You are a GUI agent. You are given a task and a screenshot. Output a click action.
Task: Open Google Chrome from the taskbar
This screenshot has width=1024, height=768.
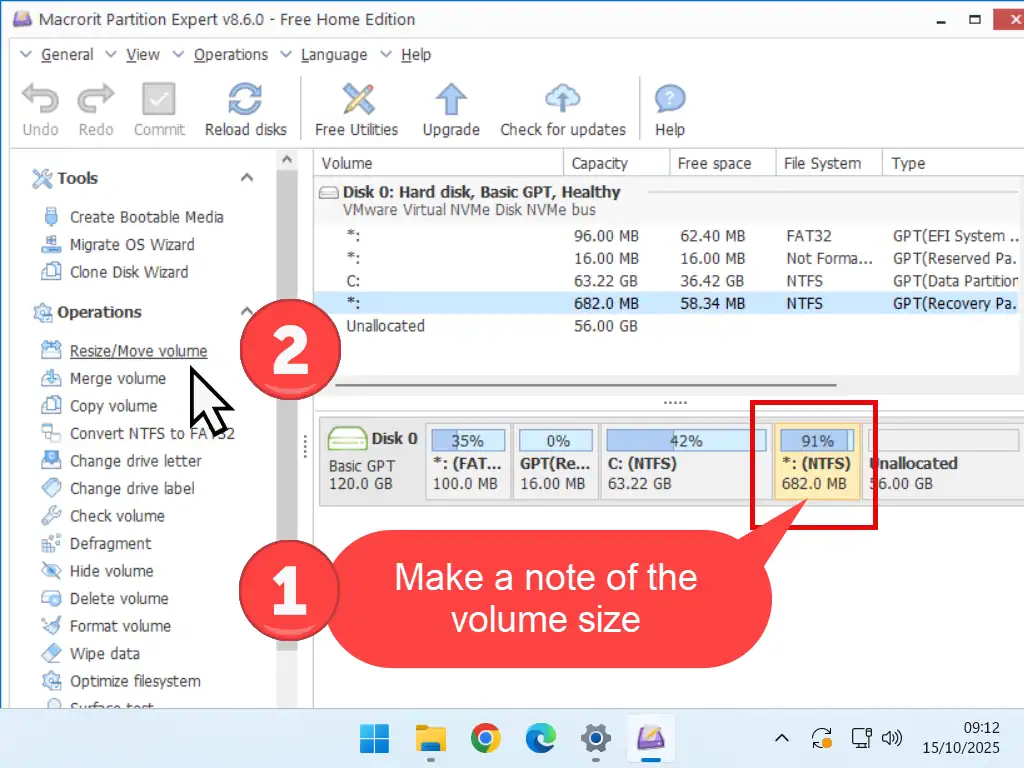pos(485,740)
